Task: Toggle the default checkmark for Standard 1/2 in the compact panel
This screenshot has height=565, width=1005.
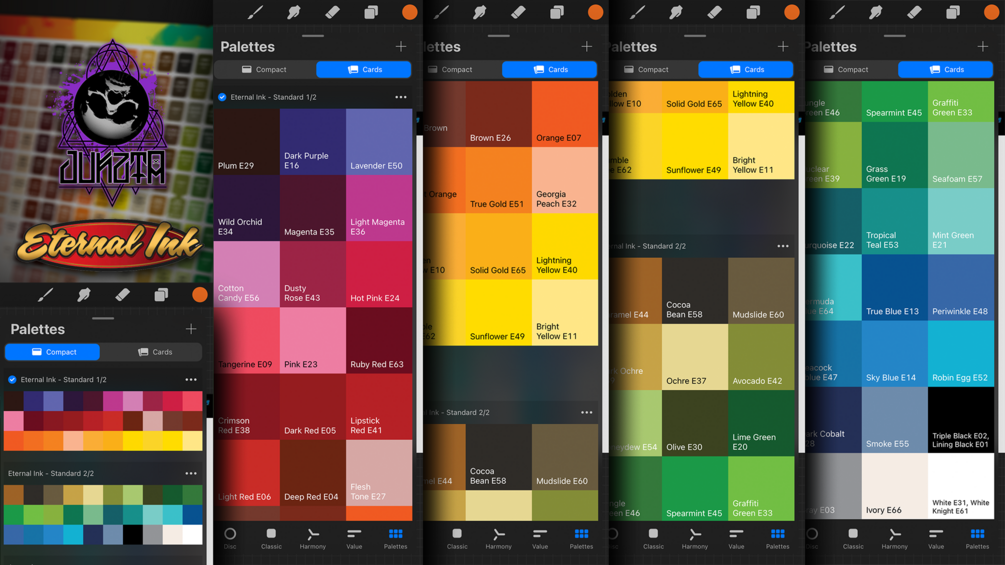Action: (x=12, y=379)
